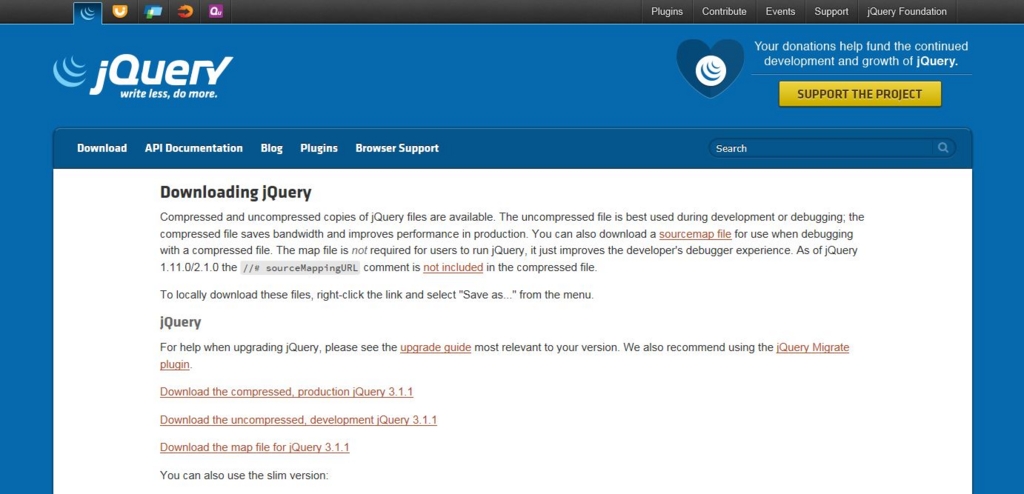The width and height of the screenshot is (1024, 494).
Task: Click the heart donation icon
Action: [x=710, y=69]
